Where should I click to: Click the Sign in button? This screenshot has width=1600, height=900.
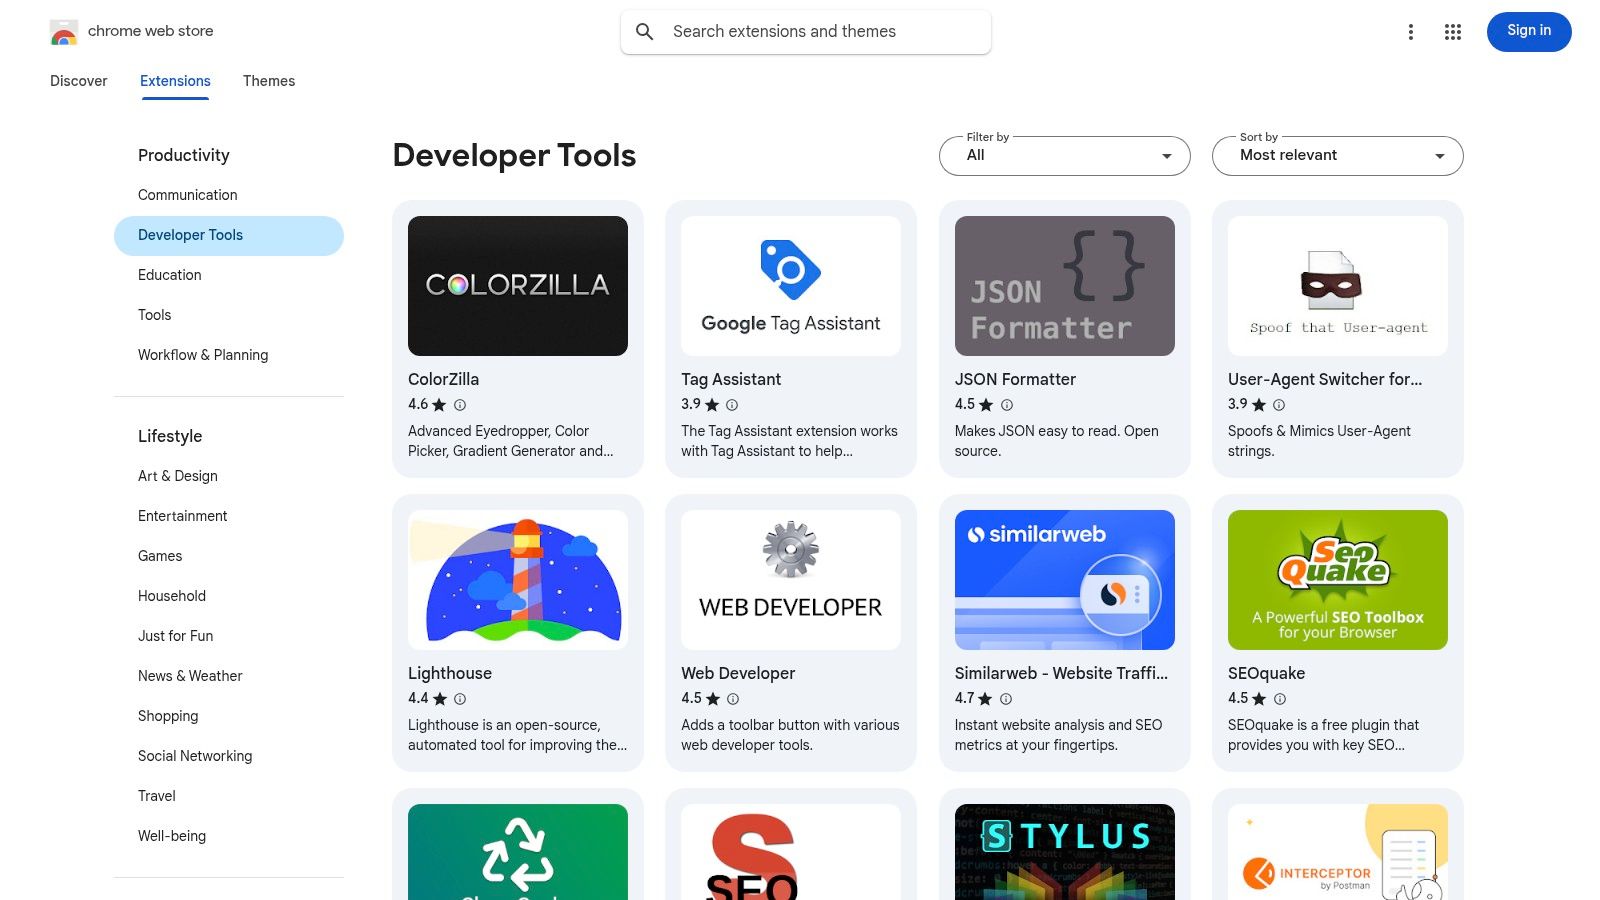tap(1528, 31)
